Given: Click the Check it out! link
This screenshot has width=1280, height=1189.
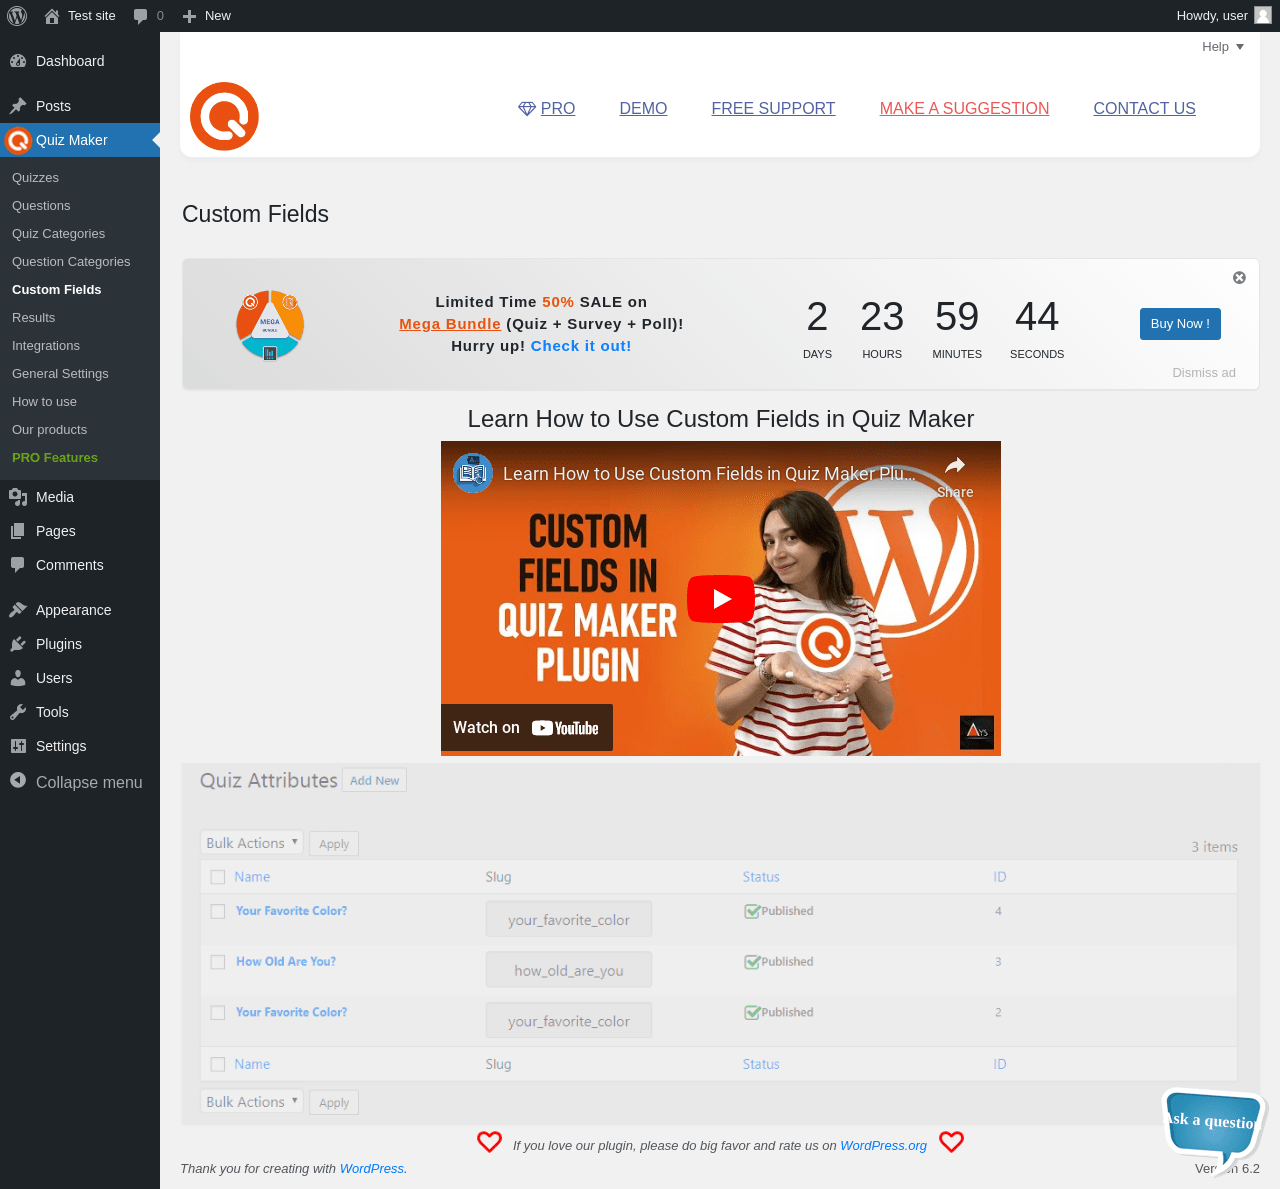Looking at the screenshot, I should tap(581, 346).
